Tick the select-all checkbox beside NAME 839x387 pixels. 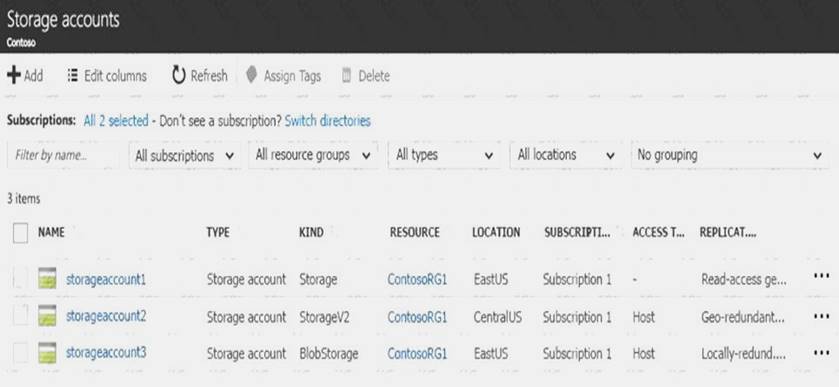20,233
